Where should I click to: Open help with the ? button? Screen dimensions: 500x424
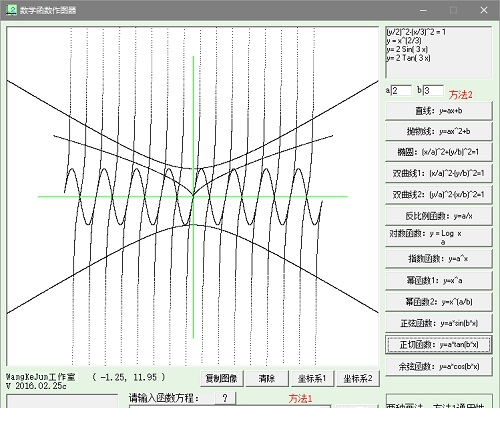click(225, 398)
